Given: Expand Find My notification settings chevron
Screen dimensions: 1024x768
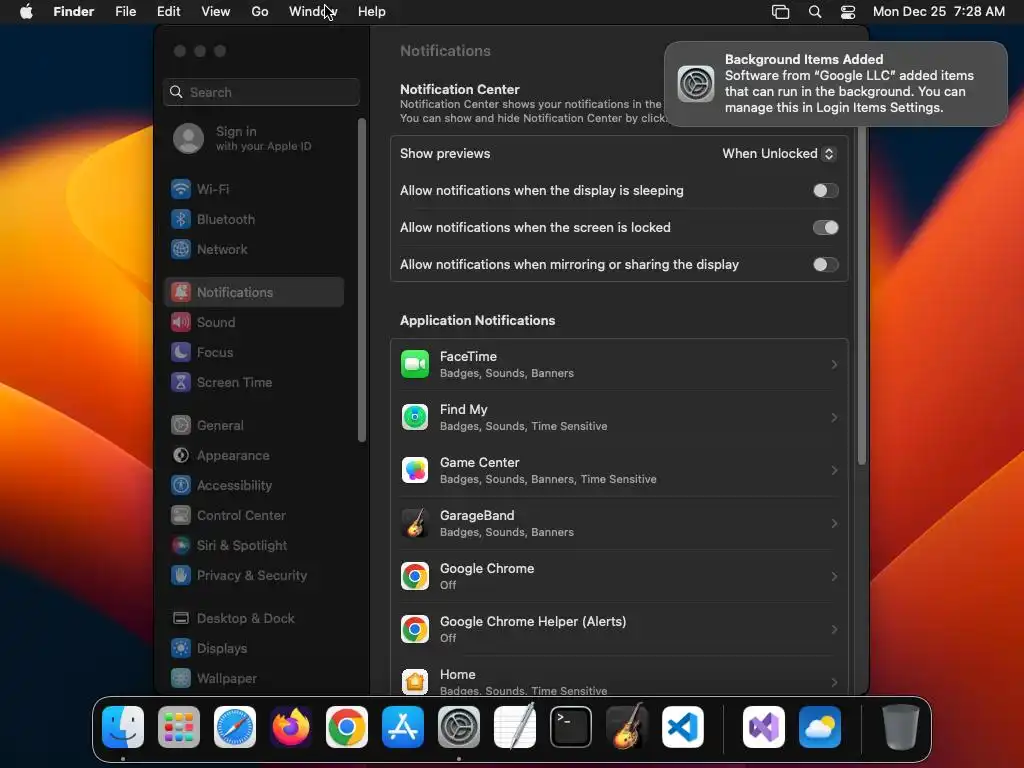Looking at the screenshot, I should pos(834,417).
